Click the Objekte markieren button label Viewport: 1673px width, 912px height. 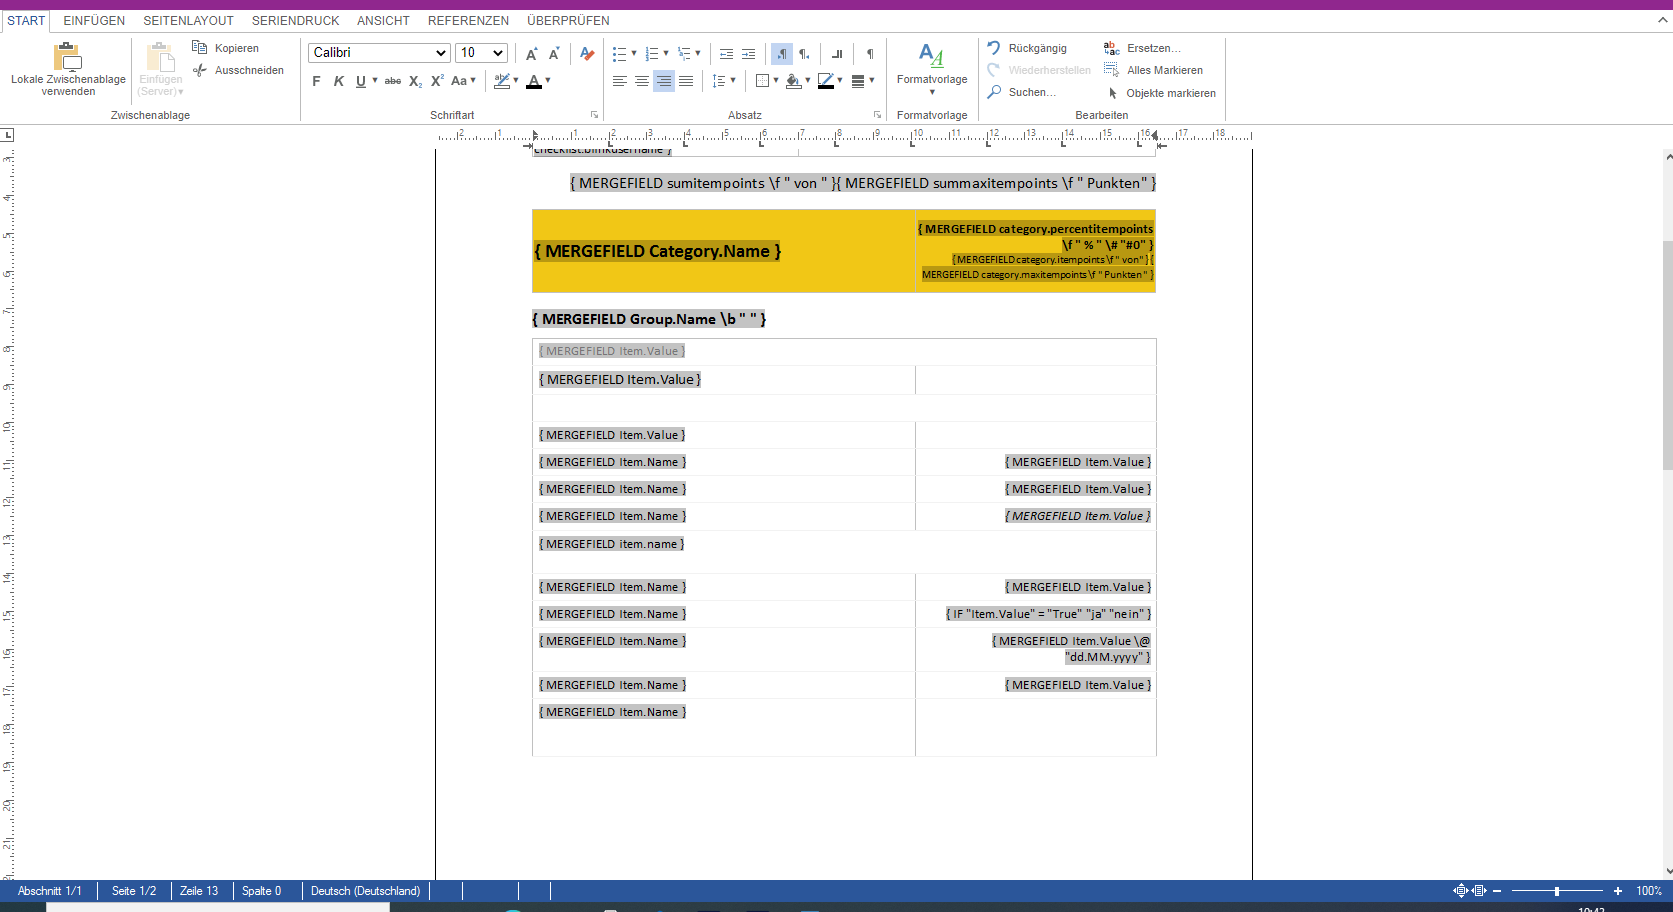pyautogui.click(x=1171, y=93)
